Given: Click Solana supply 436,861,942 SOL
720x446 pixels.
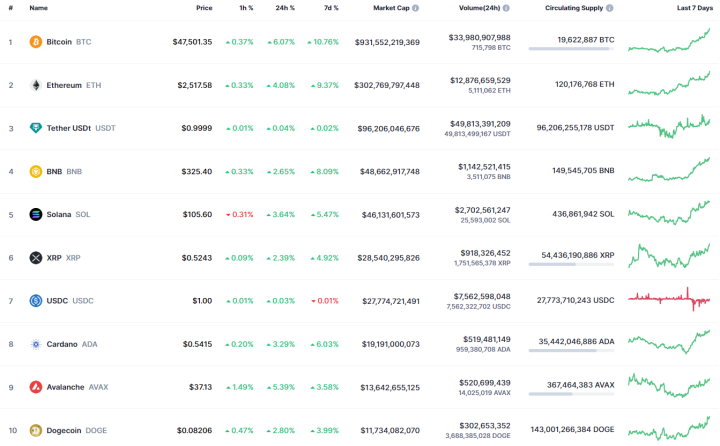Looking at the screenshot, I should pos(583,214).
